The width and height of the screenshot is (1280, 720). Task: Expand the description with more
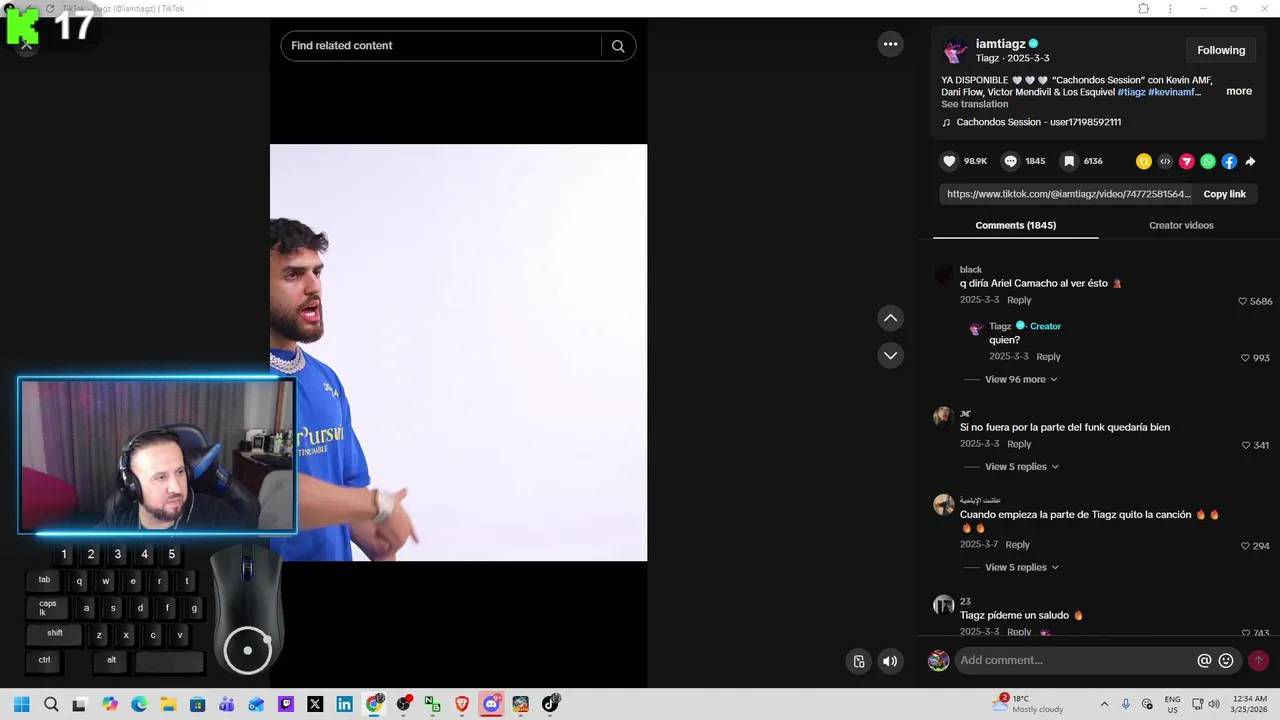[x=1239, y=91]
